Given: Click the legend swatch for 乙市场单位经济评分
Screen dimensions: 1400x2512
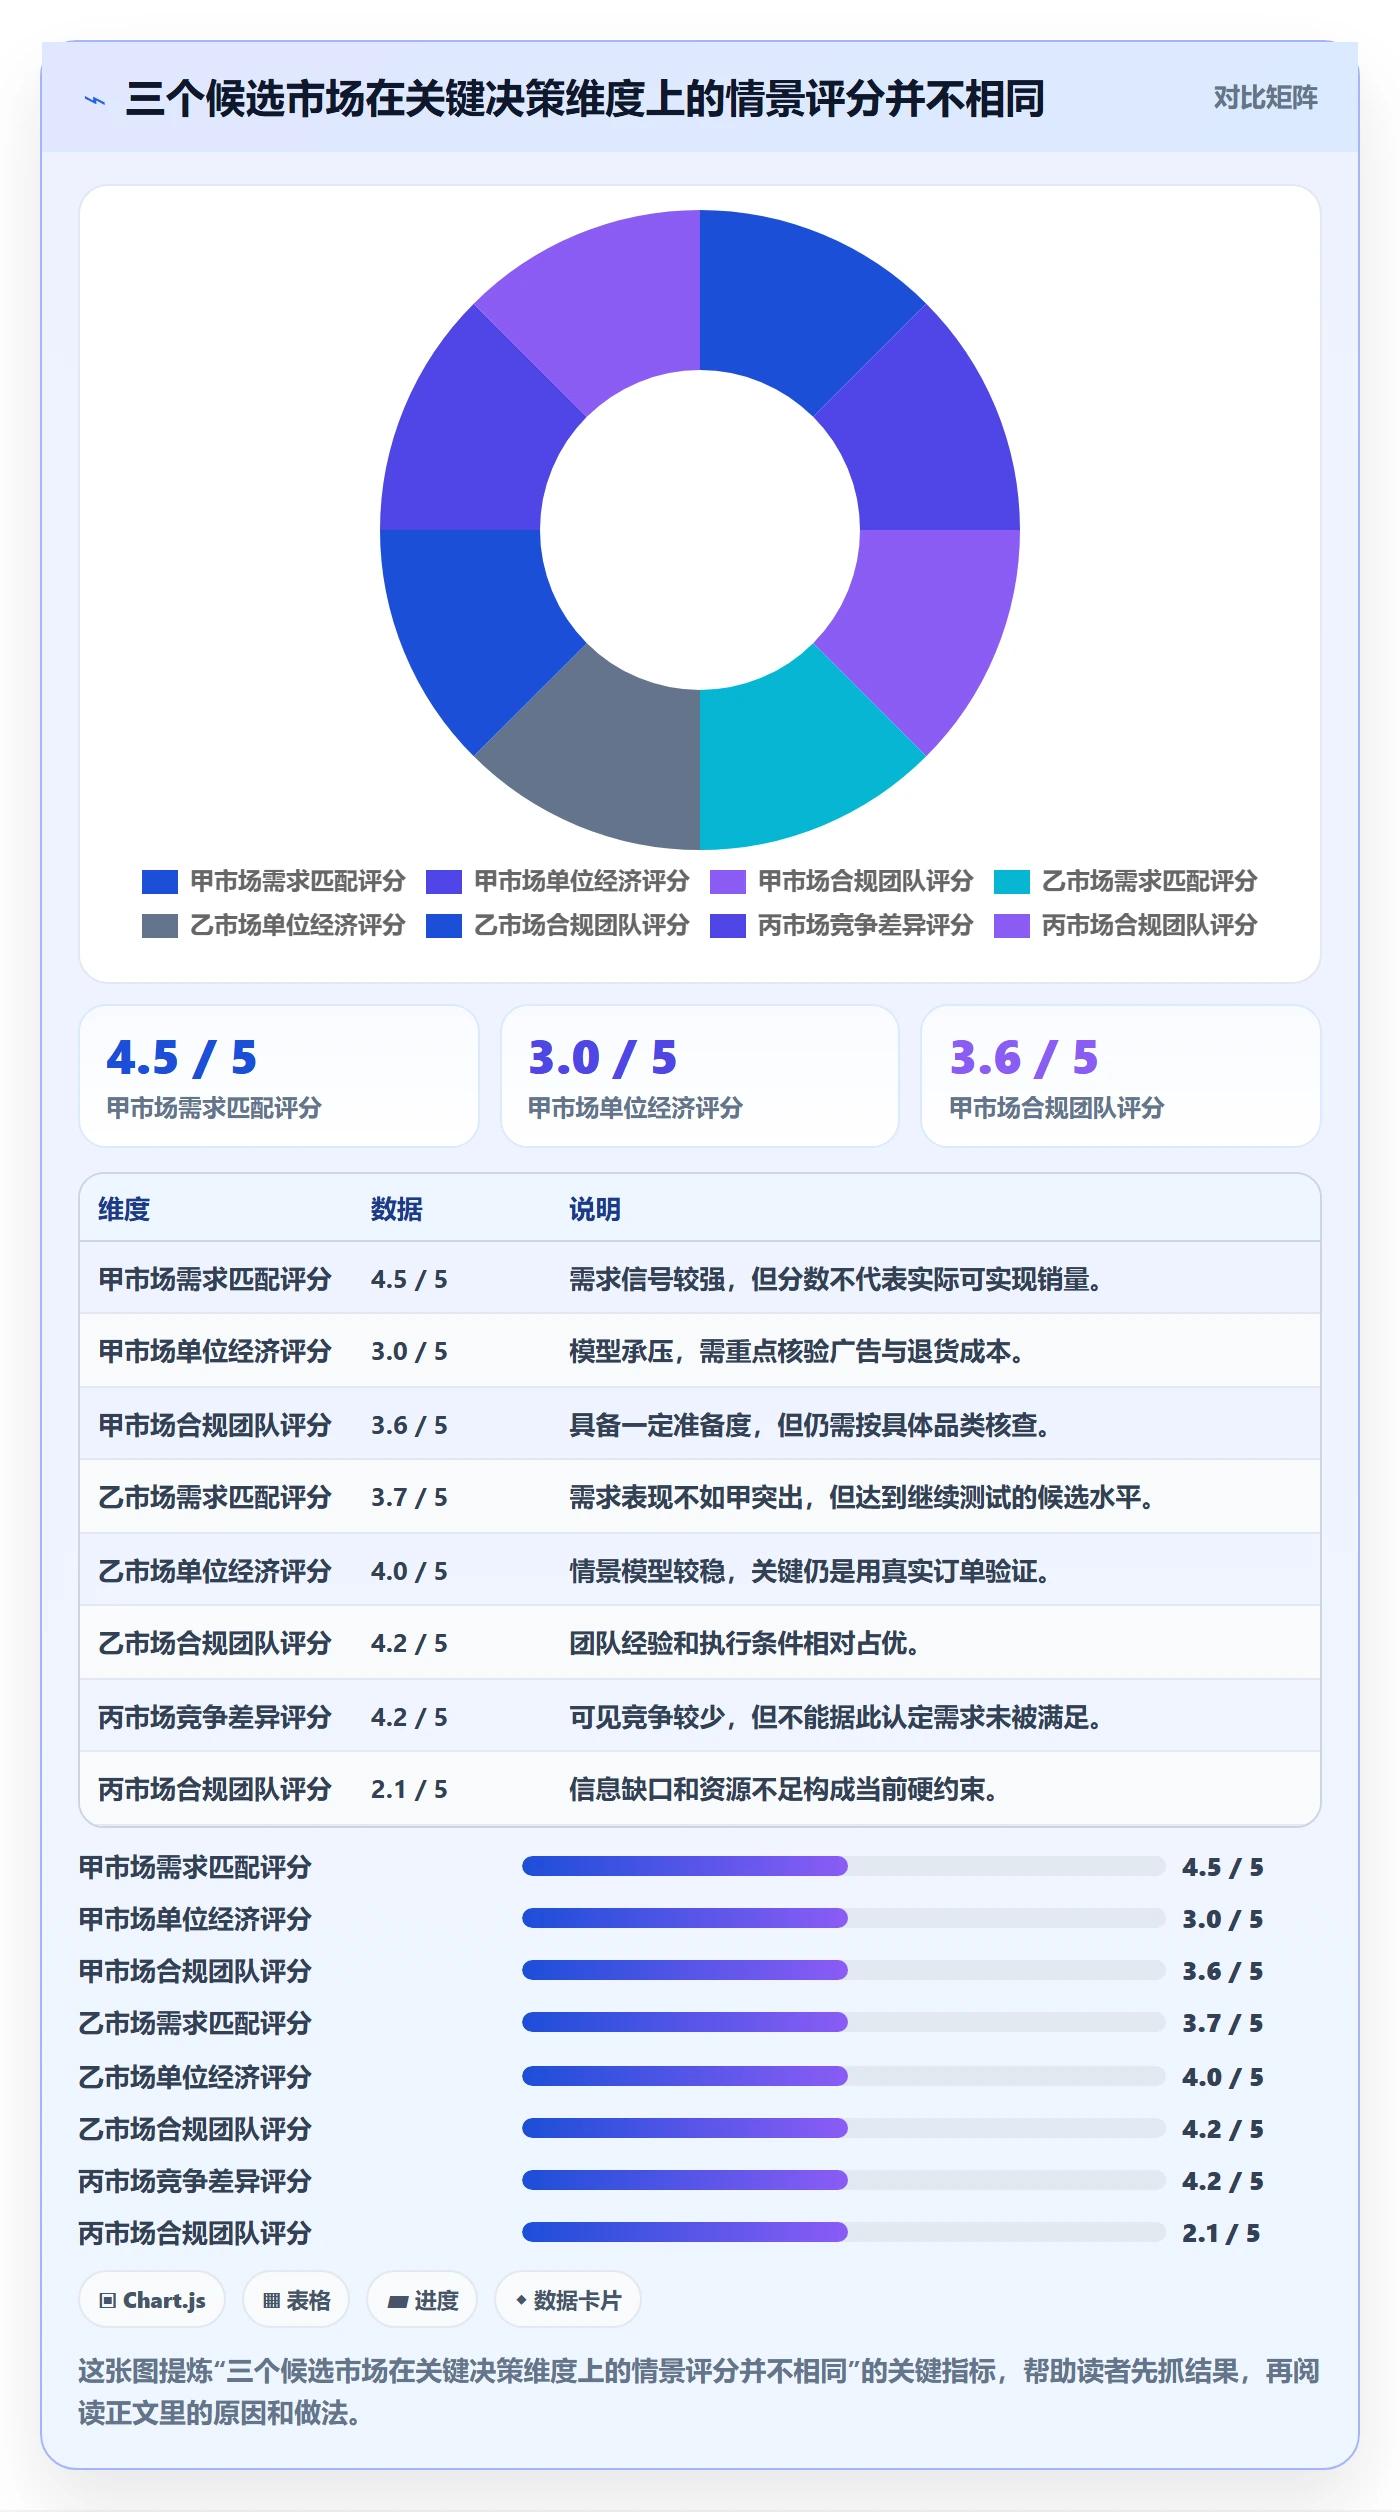Looking at the screenshot, I should [x=160, y=925].
